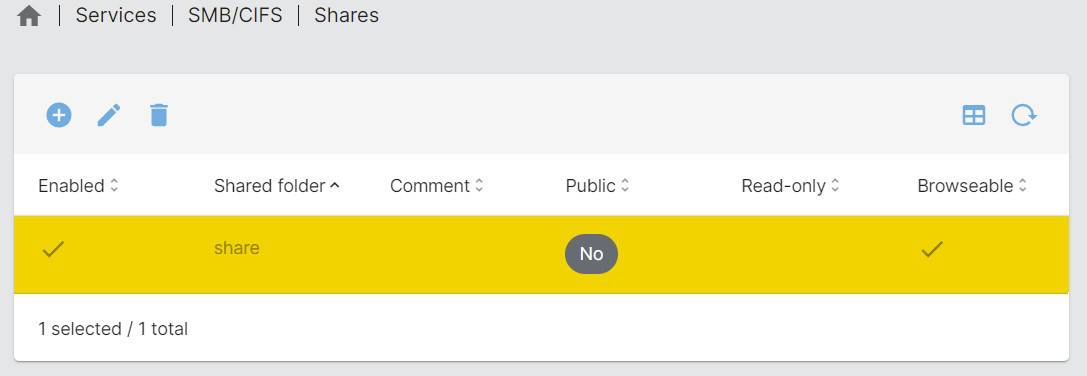Toggle the Browseable checkmark for share
This screenshot has width=1087, height=376.
point(932,249)
